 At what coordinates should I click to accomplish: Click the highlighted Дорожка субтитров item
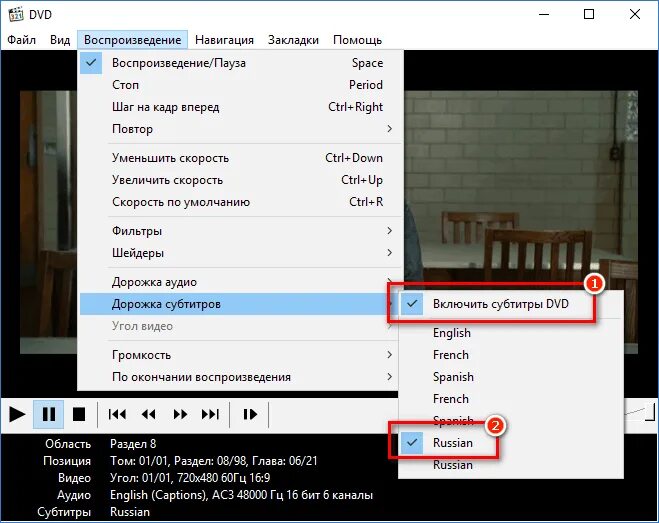[240, 304]
